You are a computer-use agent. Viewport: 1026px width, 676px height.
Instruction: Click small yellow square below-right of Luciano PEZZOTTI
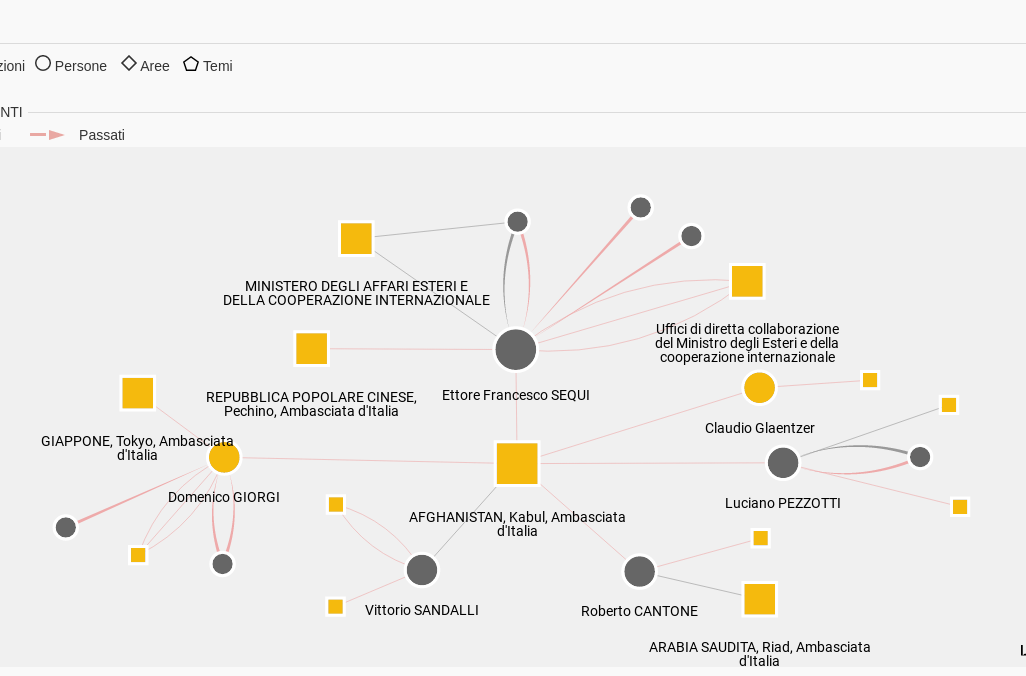pos(960,507)
